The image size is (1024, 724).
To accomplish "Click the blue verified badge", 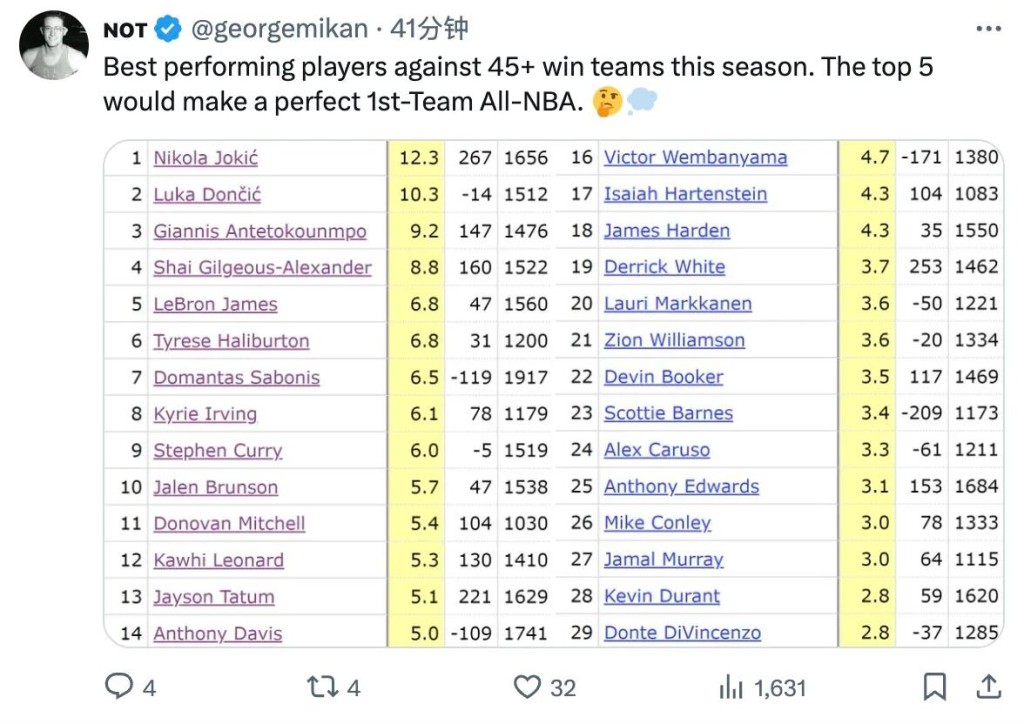I will (168, 29).
